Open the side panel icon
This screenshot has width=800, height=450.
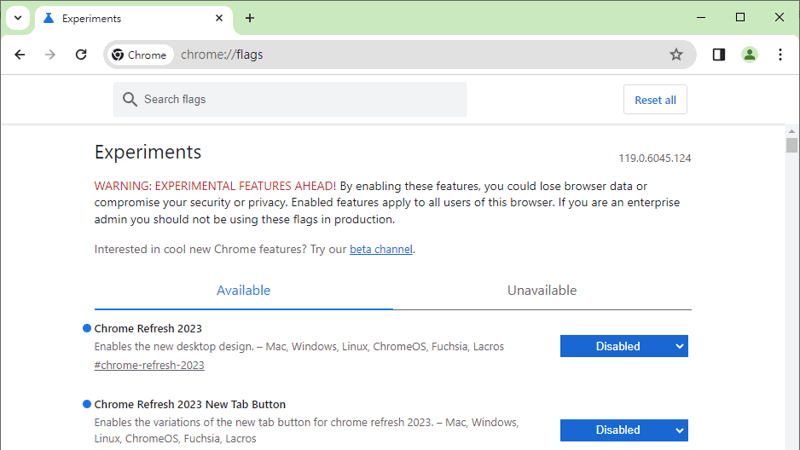coord(719,55)
